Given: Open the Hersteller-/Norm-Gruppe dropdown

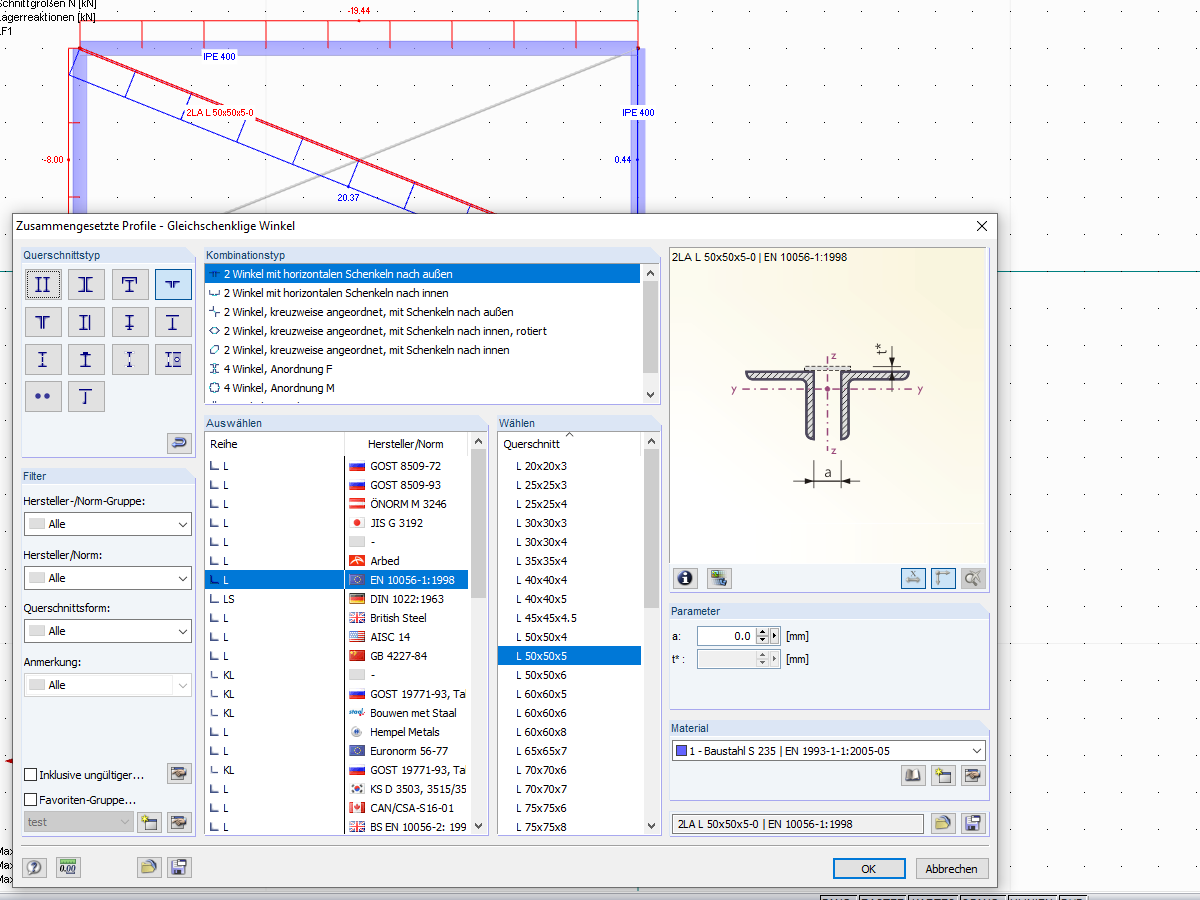Looking at the screenshot, I should [x=107, y=524].
